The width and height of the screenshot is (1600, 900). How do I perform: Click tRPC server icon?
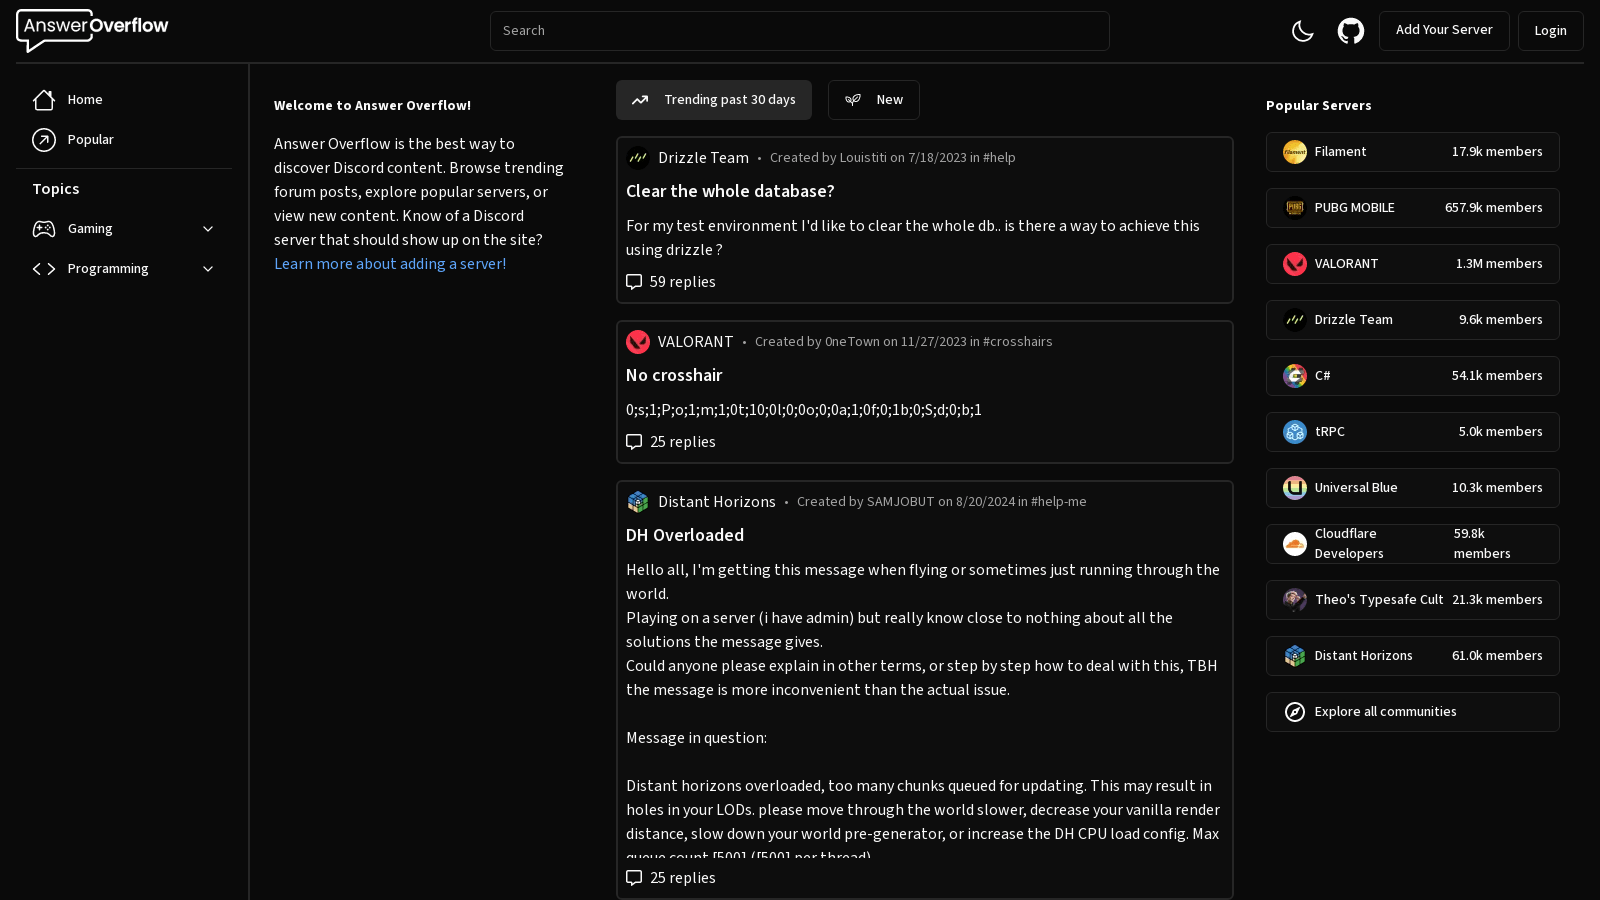point(1295,432)
